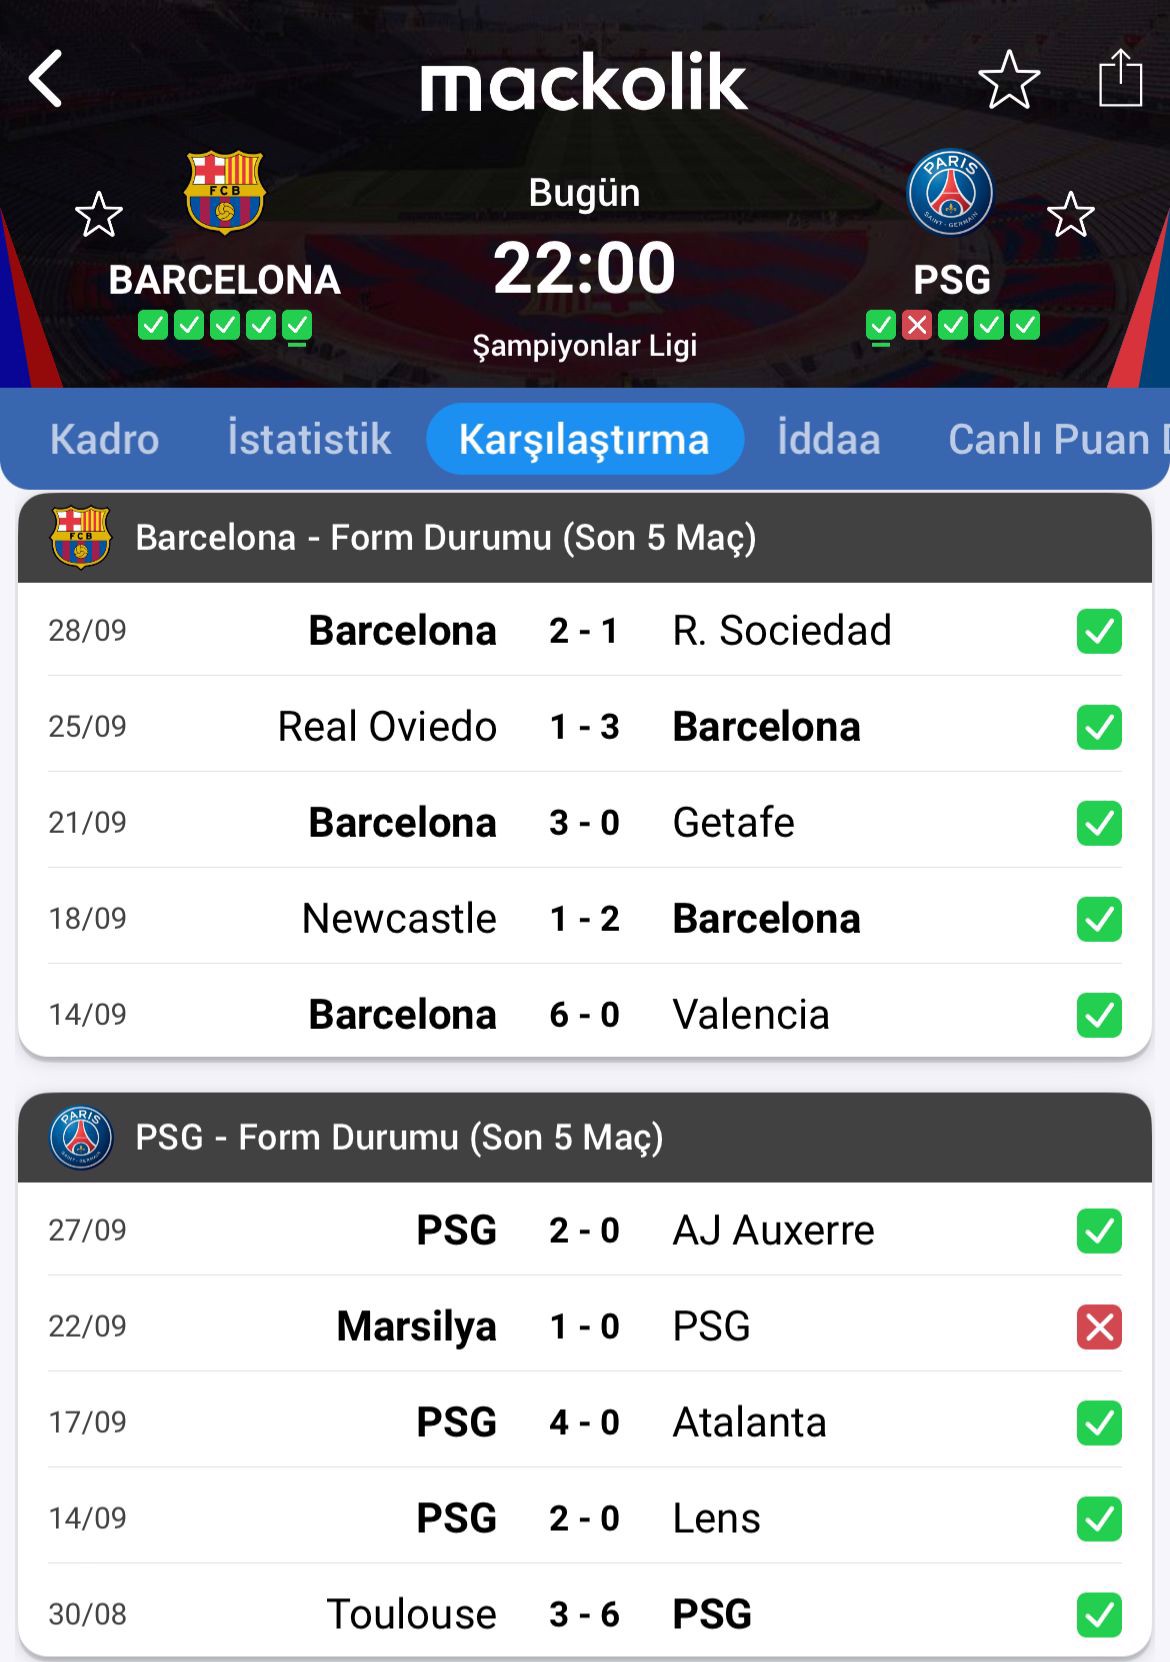Open the Canlı Puan tab
1170x1662 pixels.
(1050, 439)
